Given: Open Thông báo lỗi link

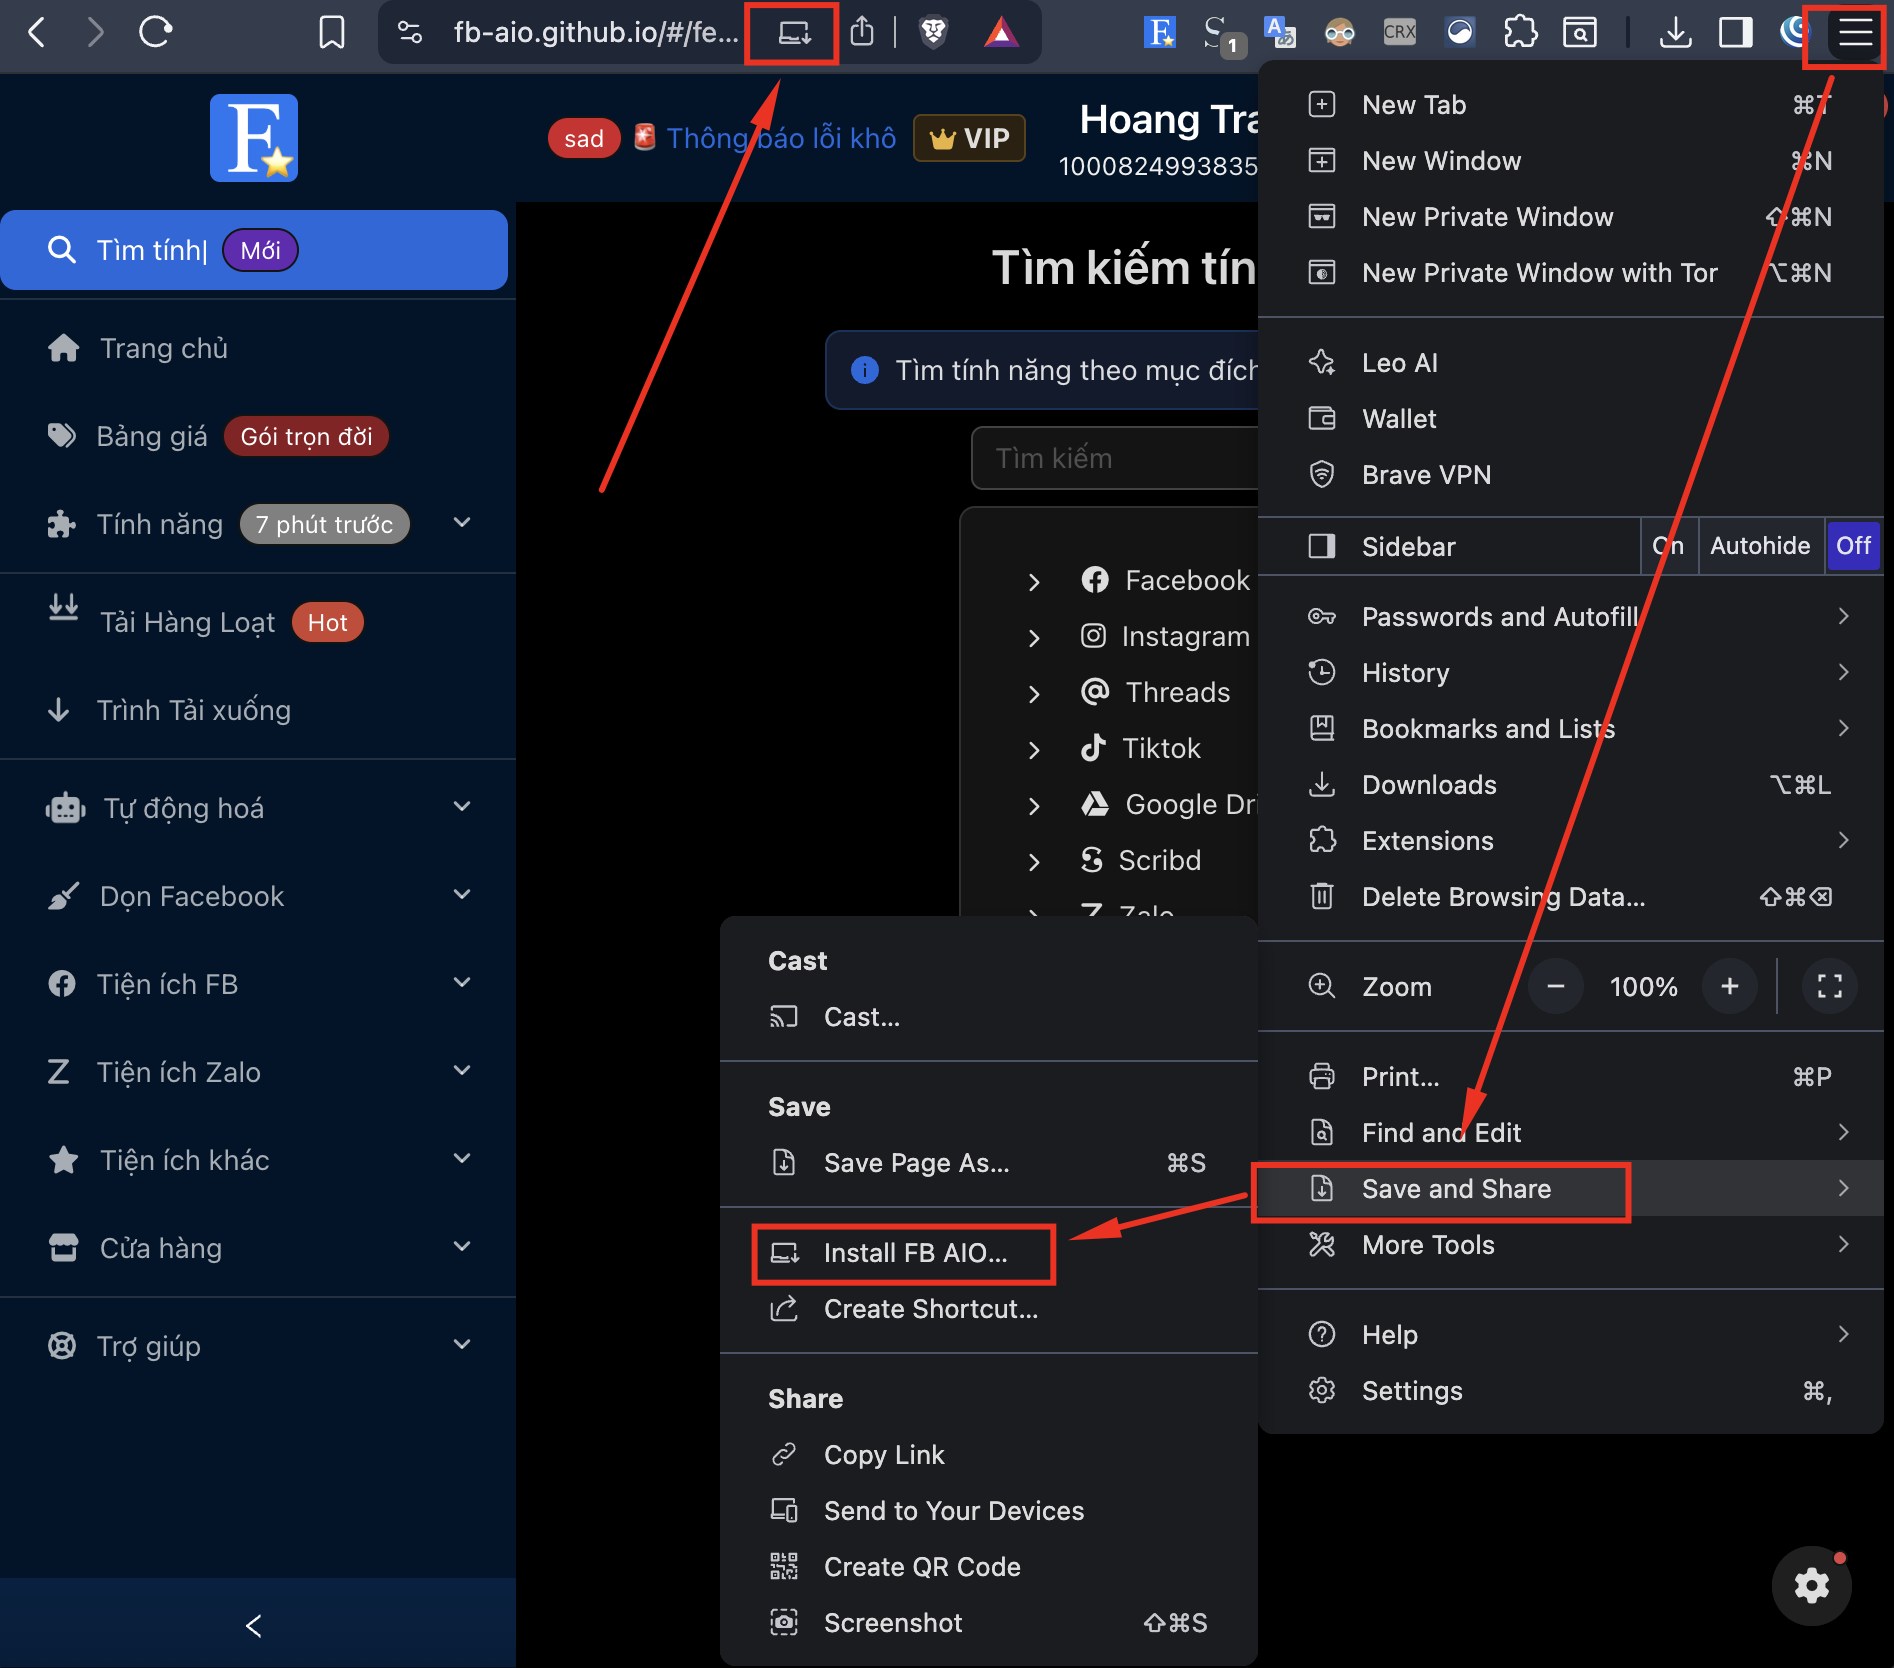Looking at the screenshot, I should click(781, 138).
